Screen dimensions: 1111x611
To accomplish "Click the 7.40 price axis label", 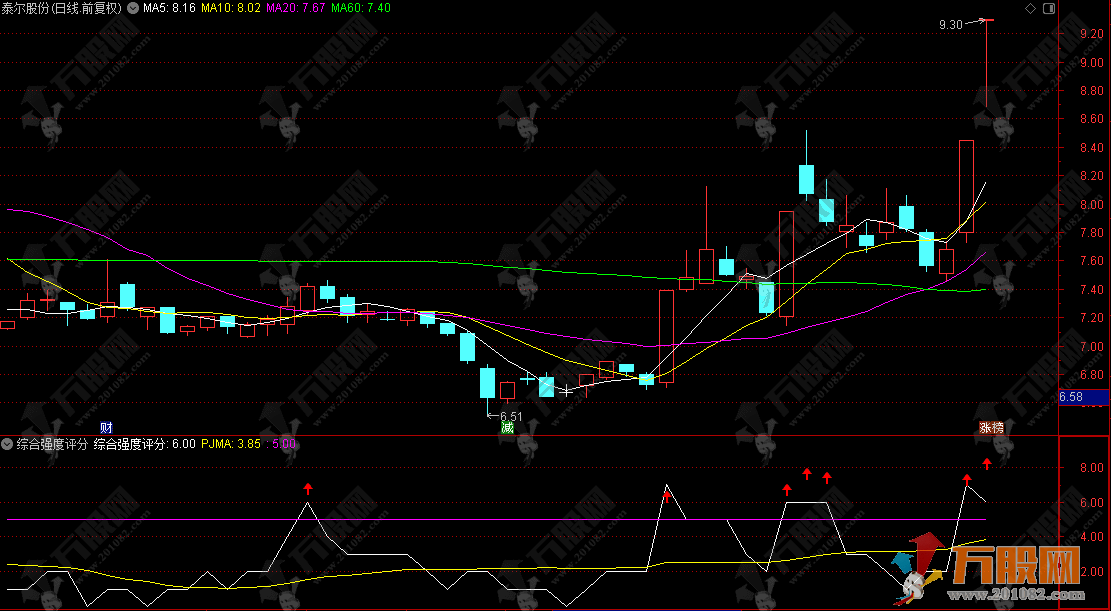I will (1091, 290).
